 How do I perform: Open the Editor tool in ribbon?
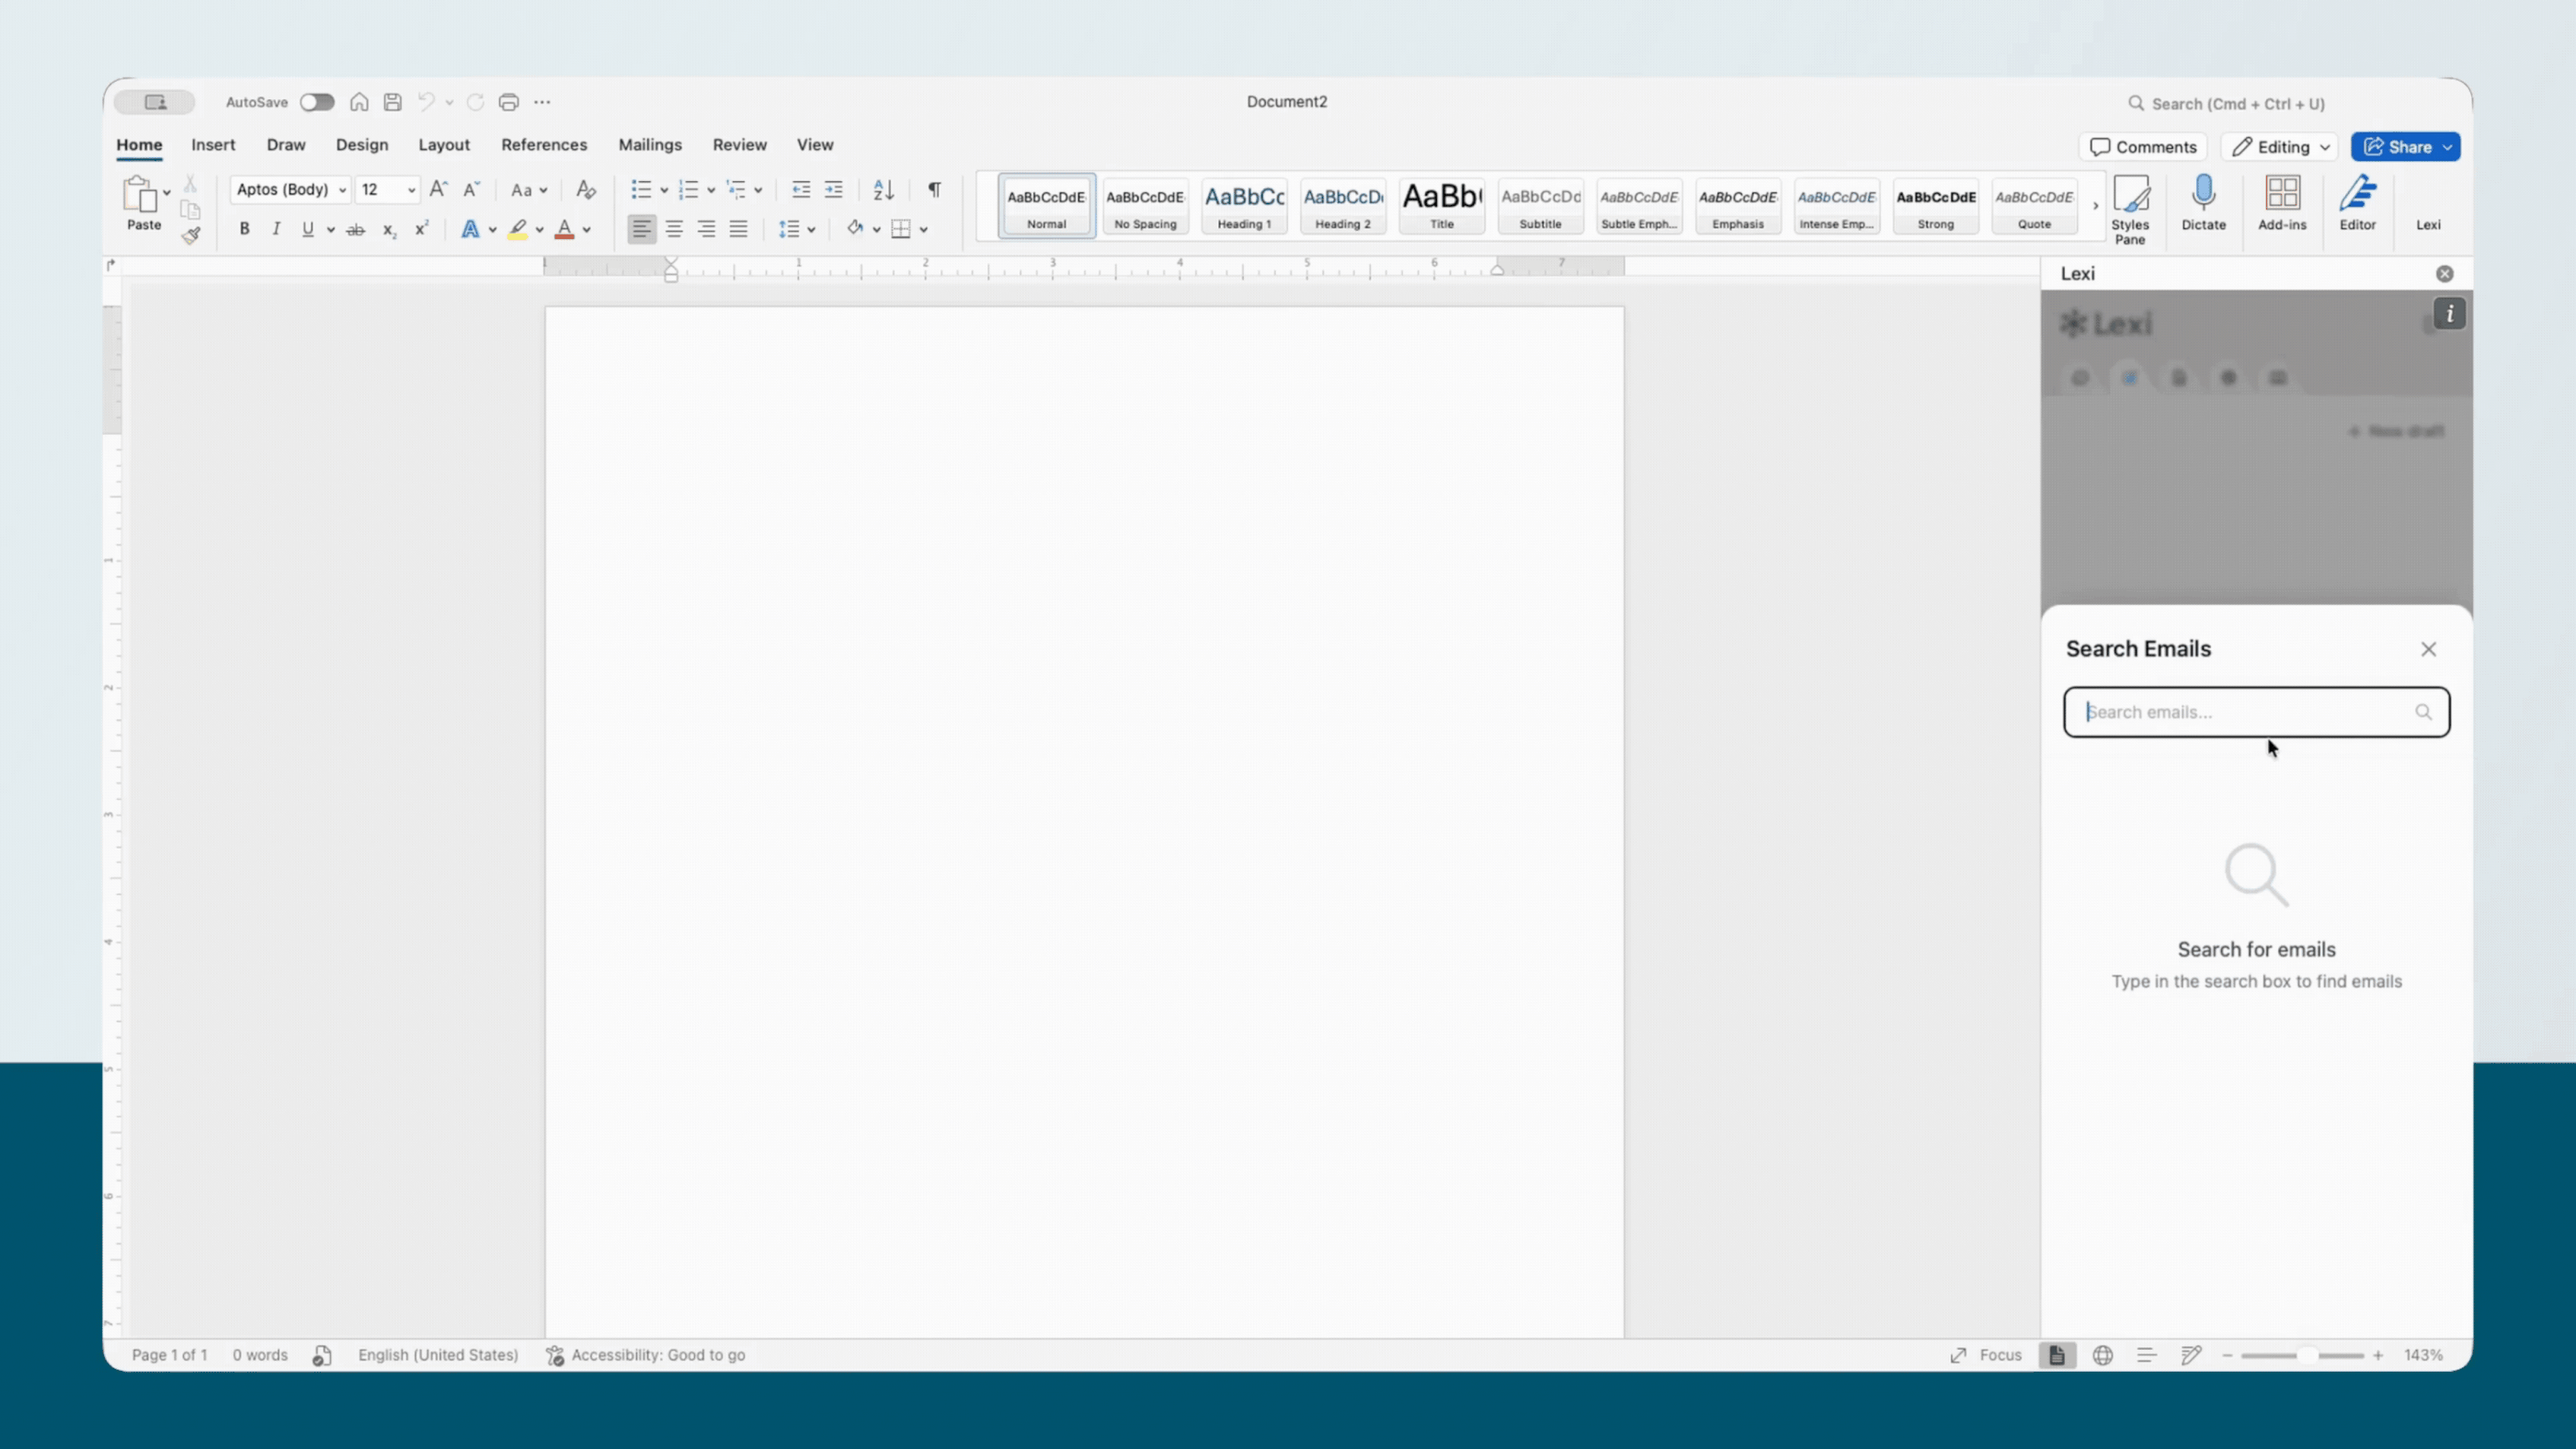point(2357,194)
